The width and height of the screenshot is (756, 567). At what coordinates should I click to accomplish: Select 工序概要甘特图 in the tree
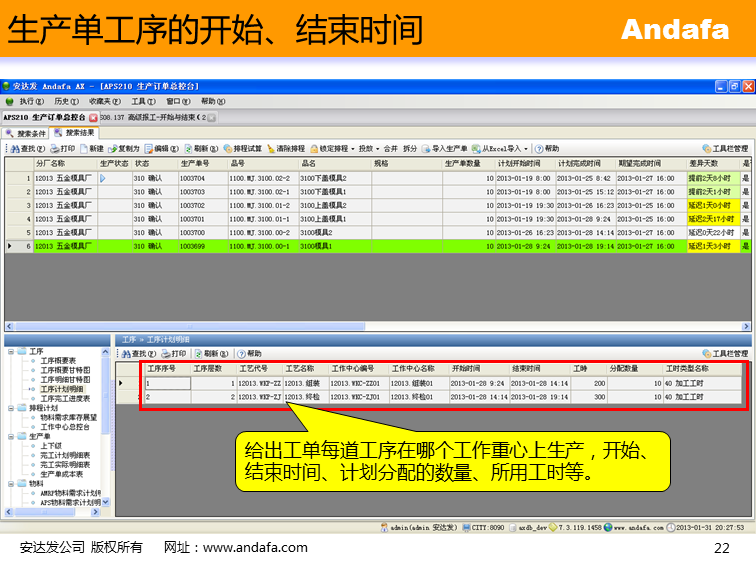pos(65,370)
